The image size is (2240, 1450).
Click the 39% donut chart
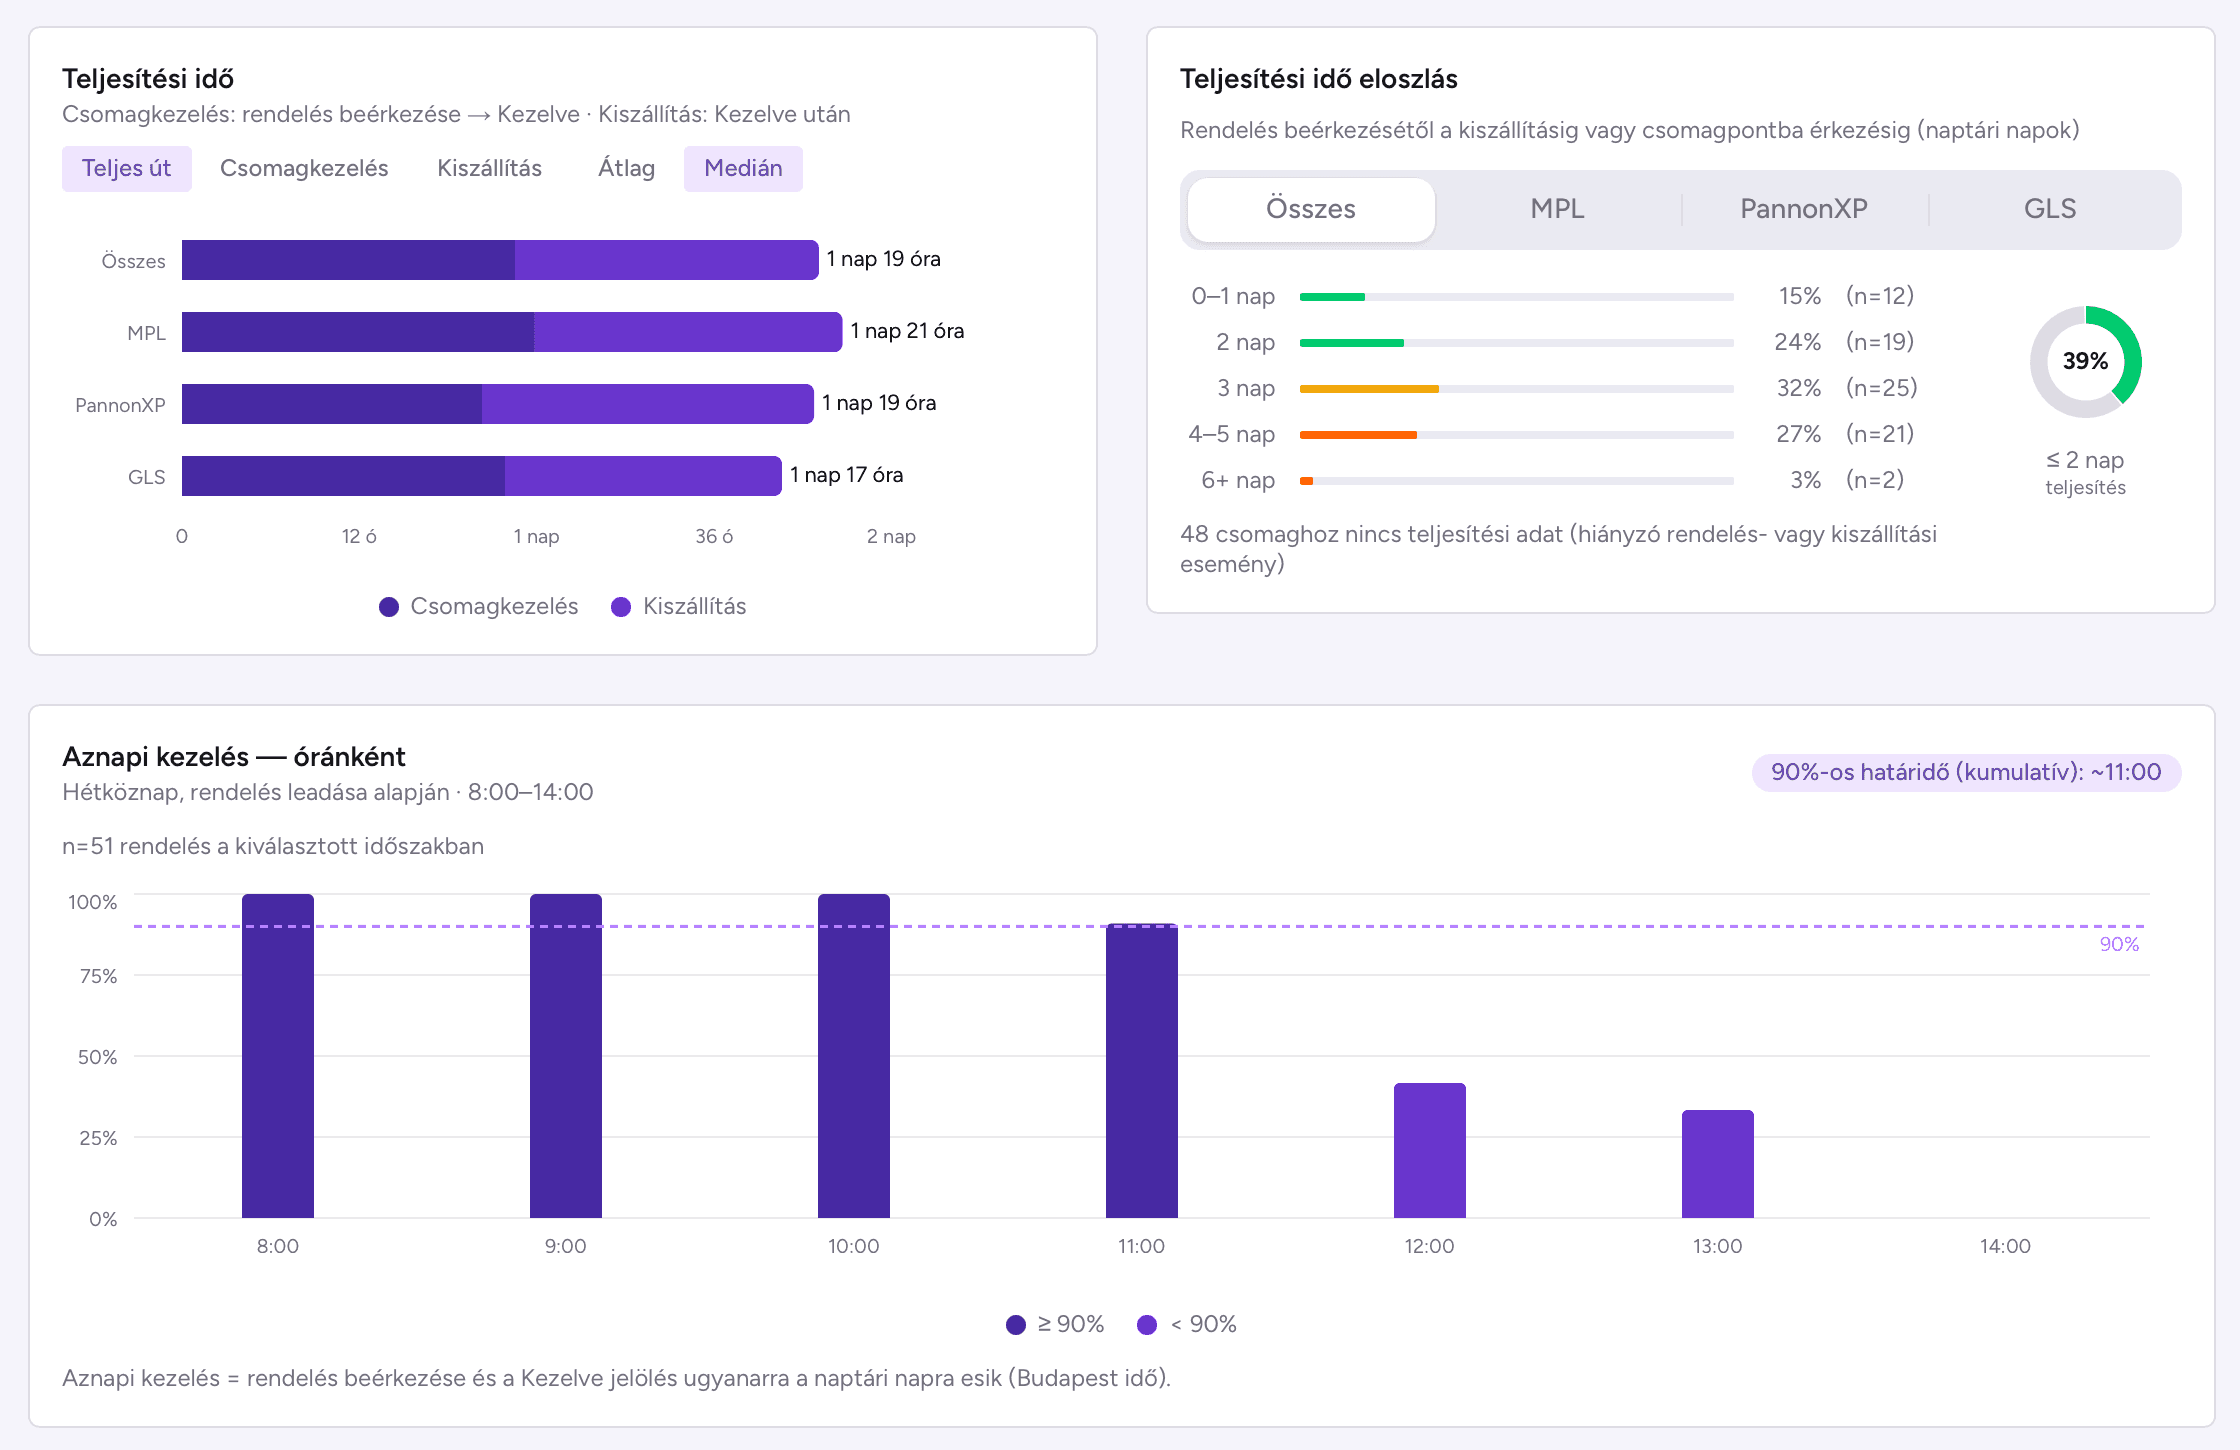click(2085, 362)
